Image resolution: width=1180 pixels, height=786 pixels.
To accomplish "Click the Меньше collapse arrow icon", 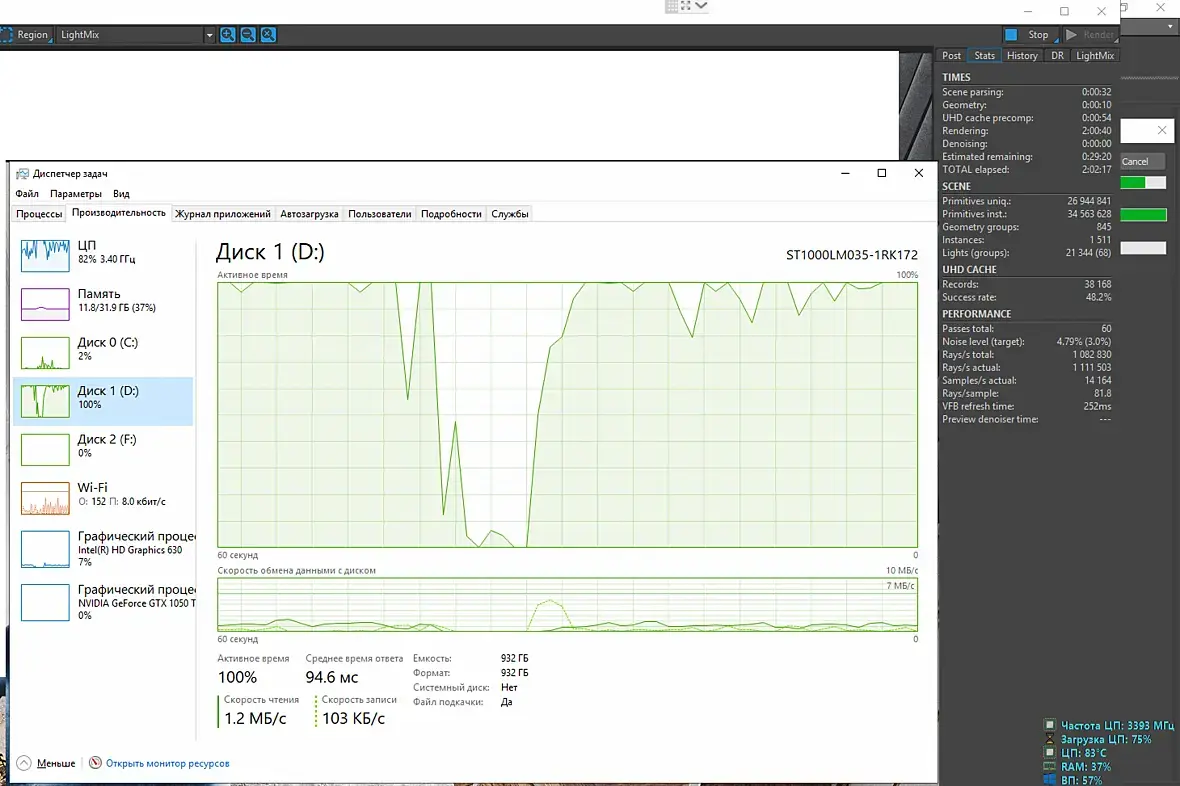I will 24,763.
